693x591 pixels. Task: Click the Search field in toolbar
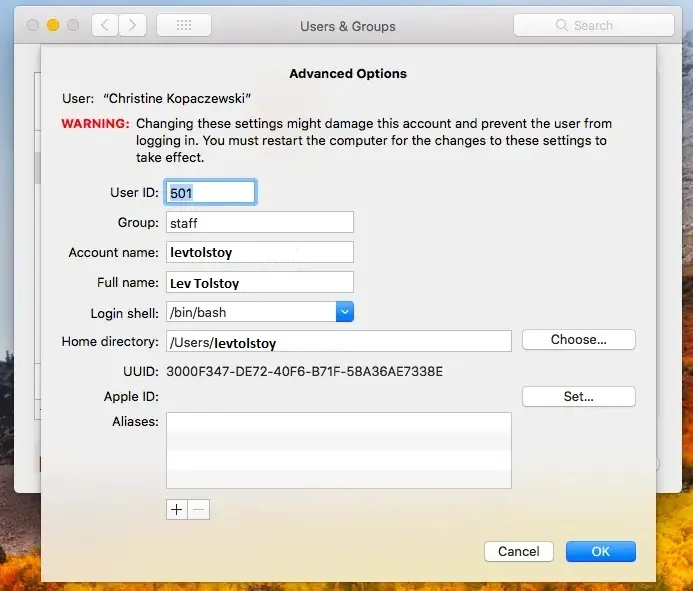point(594,25)
